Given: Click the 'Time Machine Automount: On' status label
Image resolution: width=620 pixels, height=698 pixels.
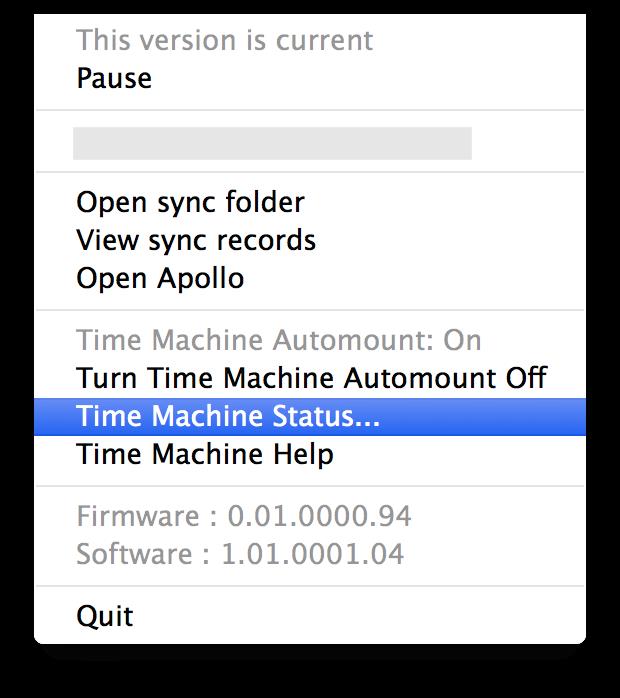Looking at the screenshot, I should pyautogui.click(x=279, y=341).
